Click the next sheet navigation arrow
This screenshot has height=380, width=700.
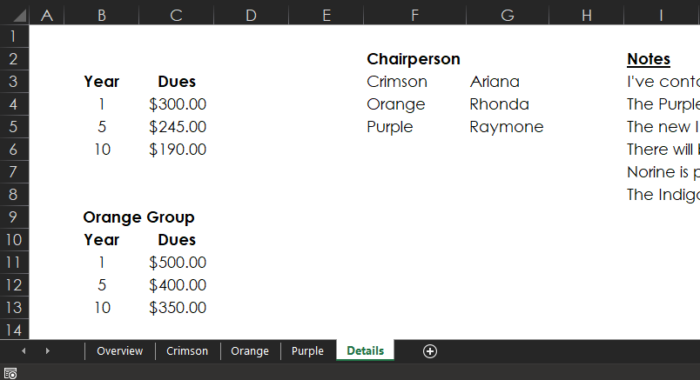[x=47, y=351]
